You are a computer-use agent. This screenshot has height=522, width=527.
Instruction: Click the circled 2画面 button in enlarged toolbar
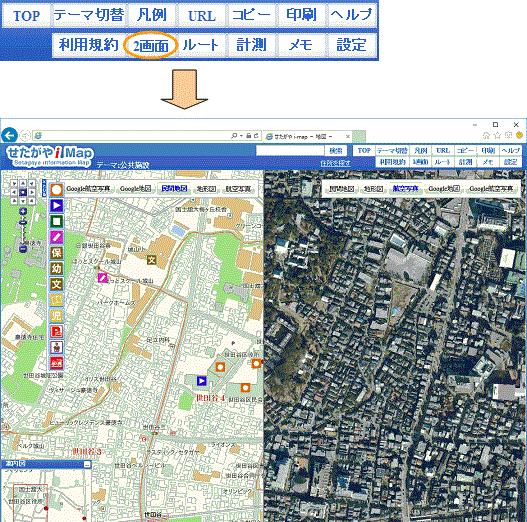click(x=151, y=45)
